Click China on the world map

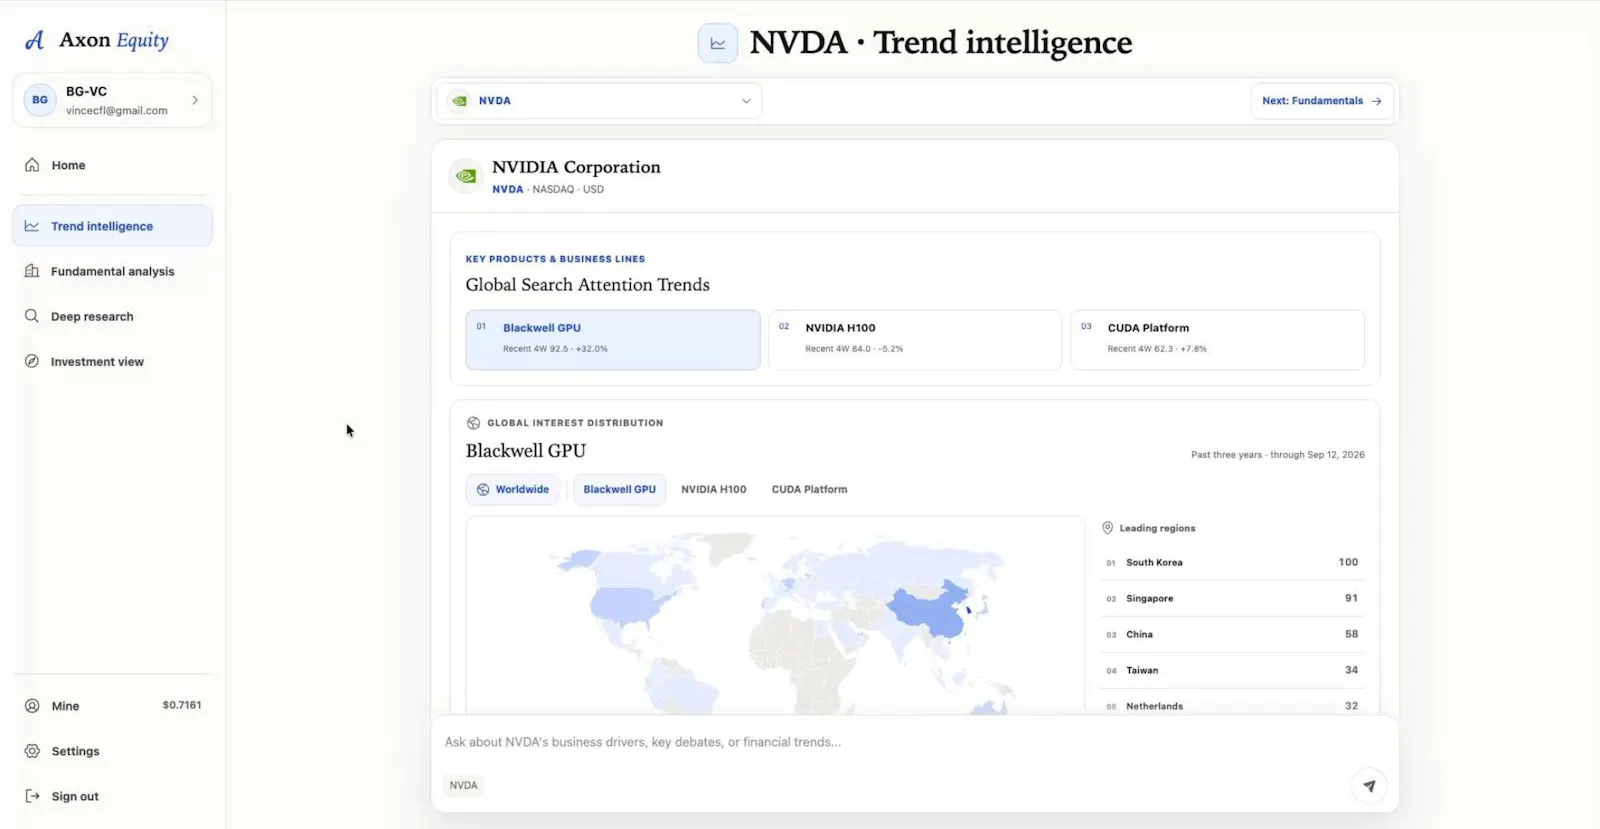click(930, 611)
